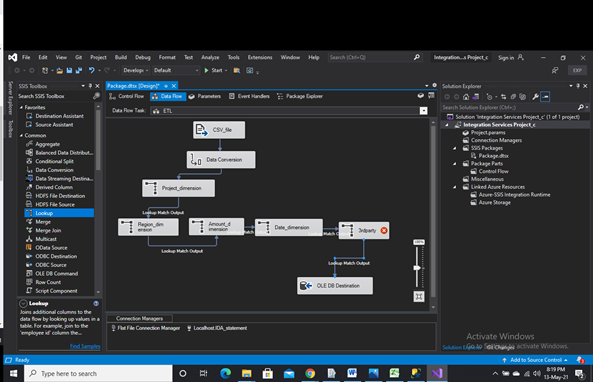Screen dimensions: 593x382
Task: Click the Search Solution Explorer field
Action: click(511, 107)
